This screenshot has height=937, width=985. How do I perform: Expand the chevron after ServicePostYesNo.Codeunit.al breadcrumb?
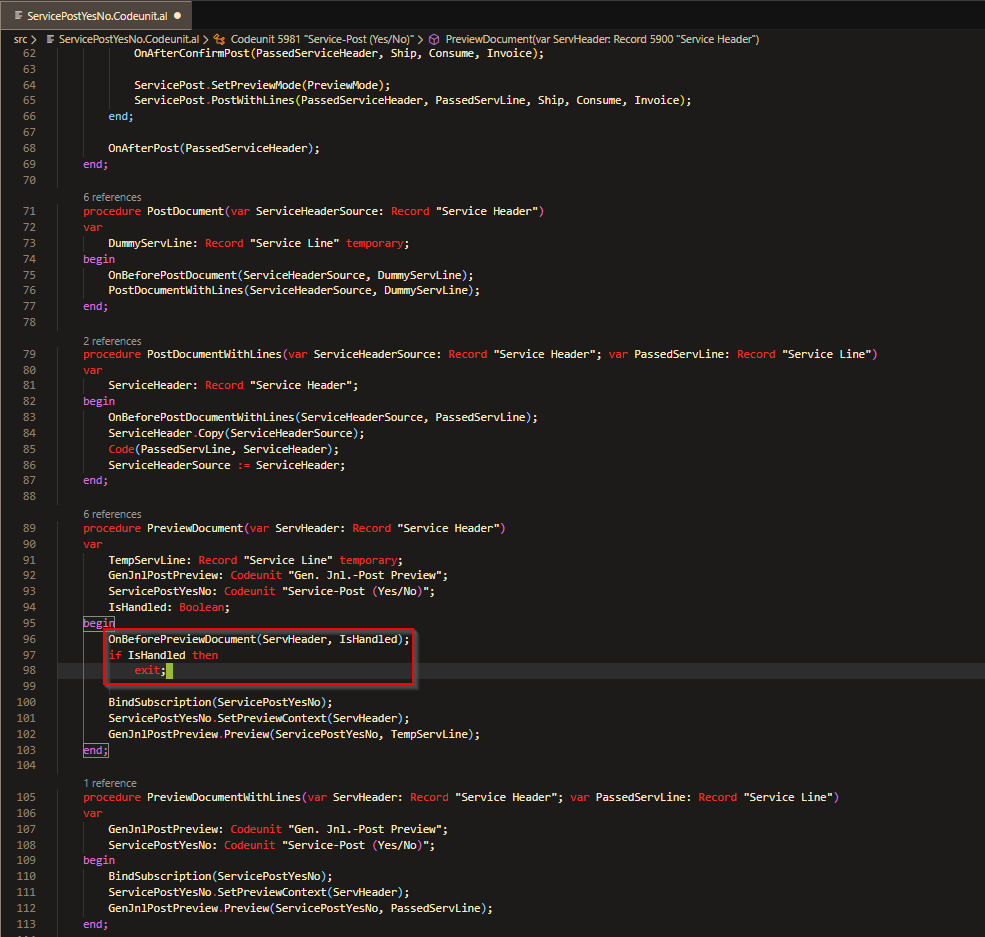[x=204, y=37]
